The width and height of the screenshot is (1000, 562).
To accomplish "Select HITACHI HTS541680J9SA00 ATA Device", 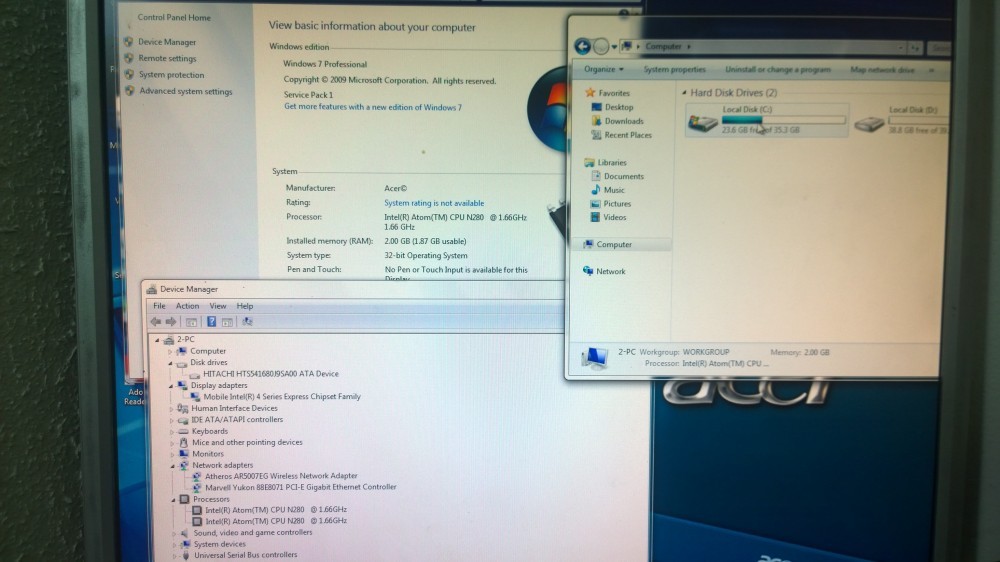I will point(270,374).
